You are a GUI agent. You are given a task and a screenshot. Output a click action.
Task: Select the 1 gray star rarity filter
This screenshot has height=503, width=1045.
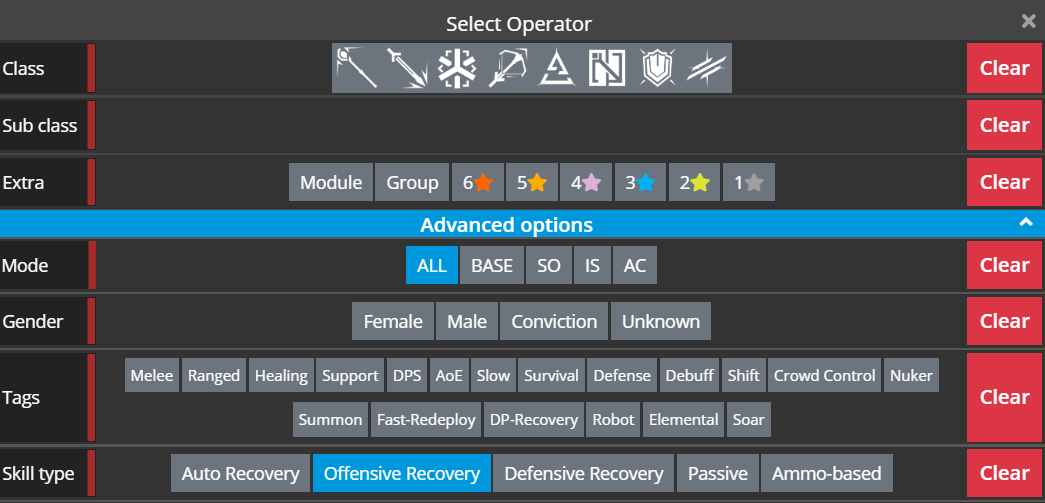(748, 182)
